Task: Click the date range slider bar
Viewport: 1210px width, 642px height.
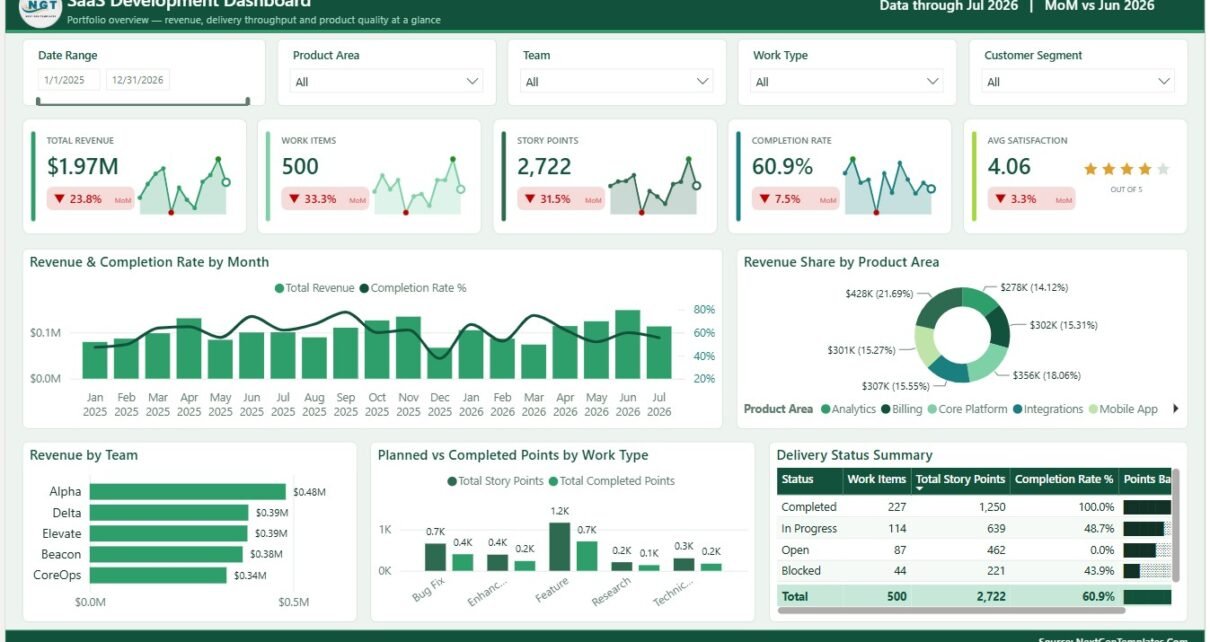Action: click(142, 101)
